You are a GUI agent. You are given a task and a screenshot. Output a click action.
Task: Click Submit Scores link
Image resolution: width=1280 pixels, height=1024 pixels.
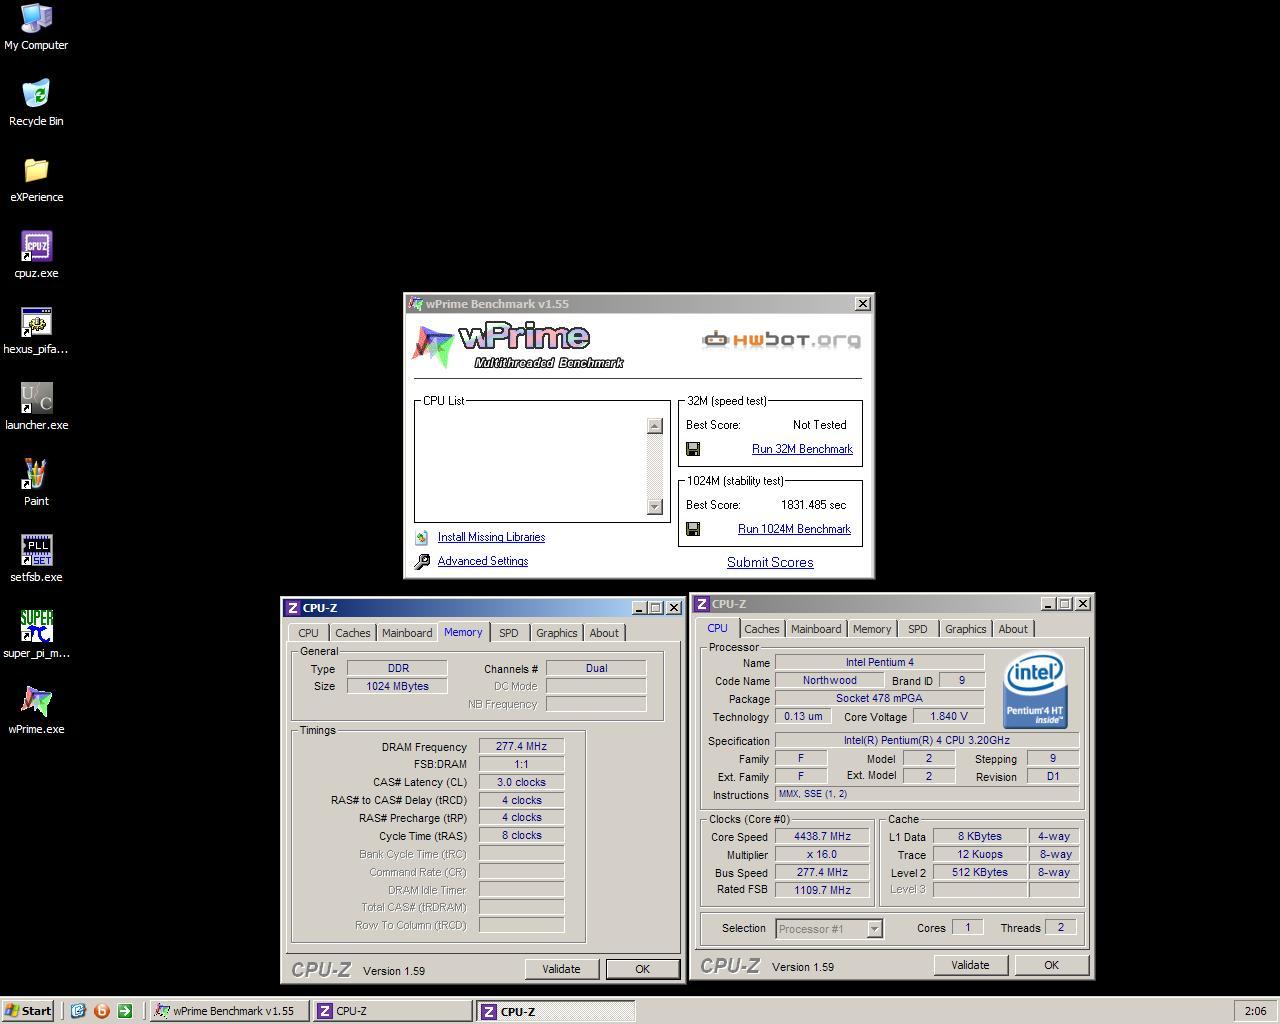[770, 563]
